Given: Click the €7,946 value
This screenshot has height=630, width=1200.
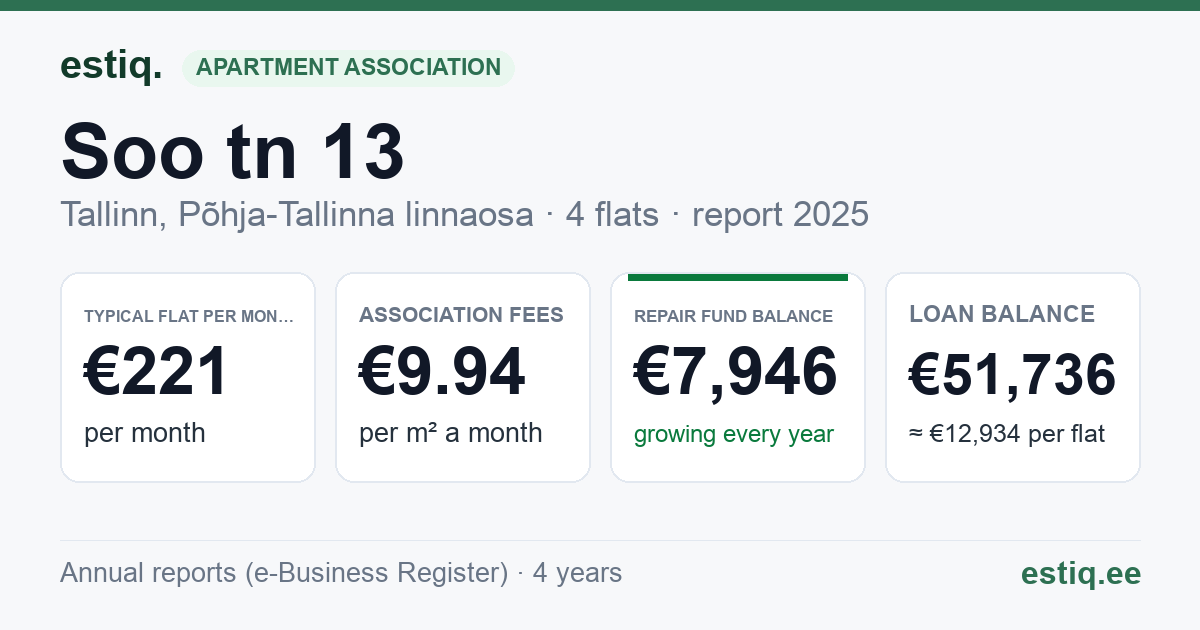Looking at the screenshot, I should [x=736, y=372].
